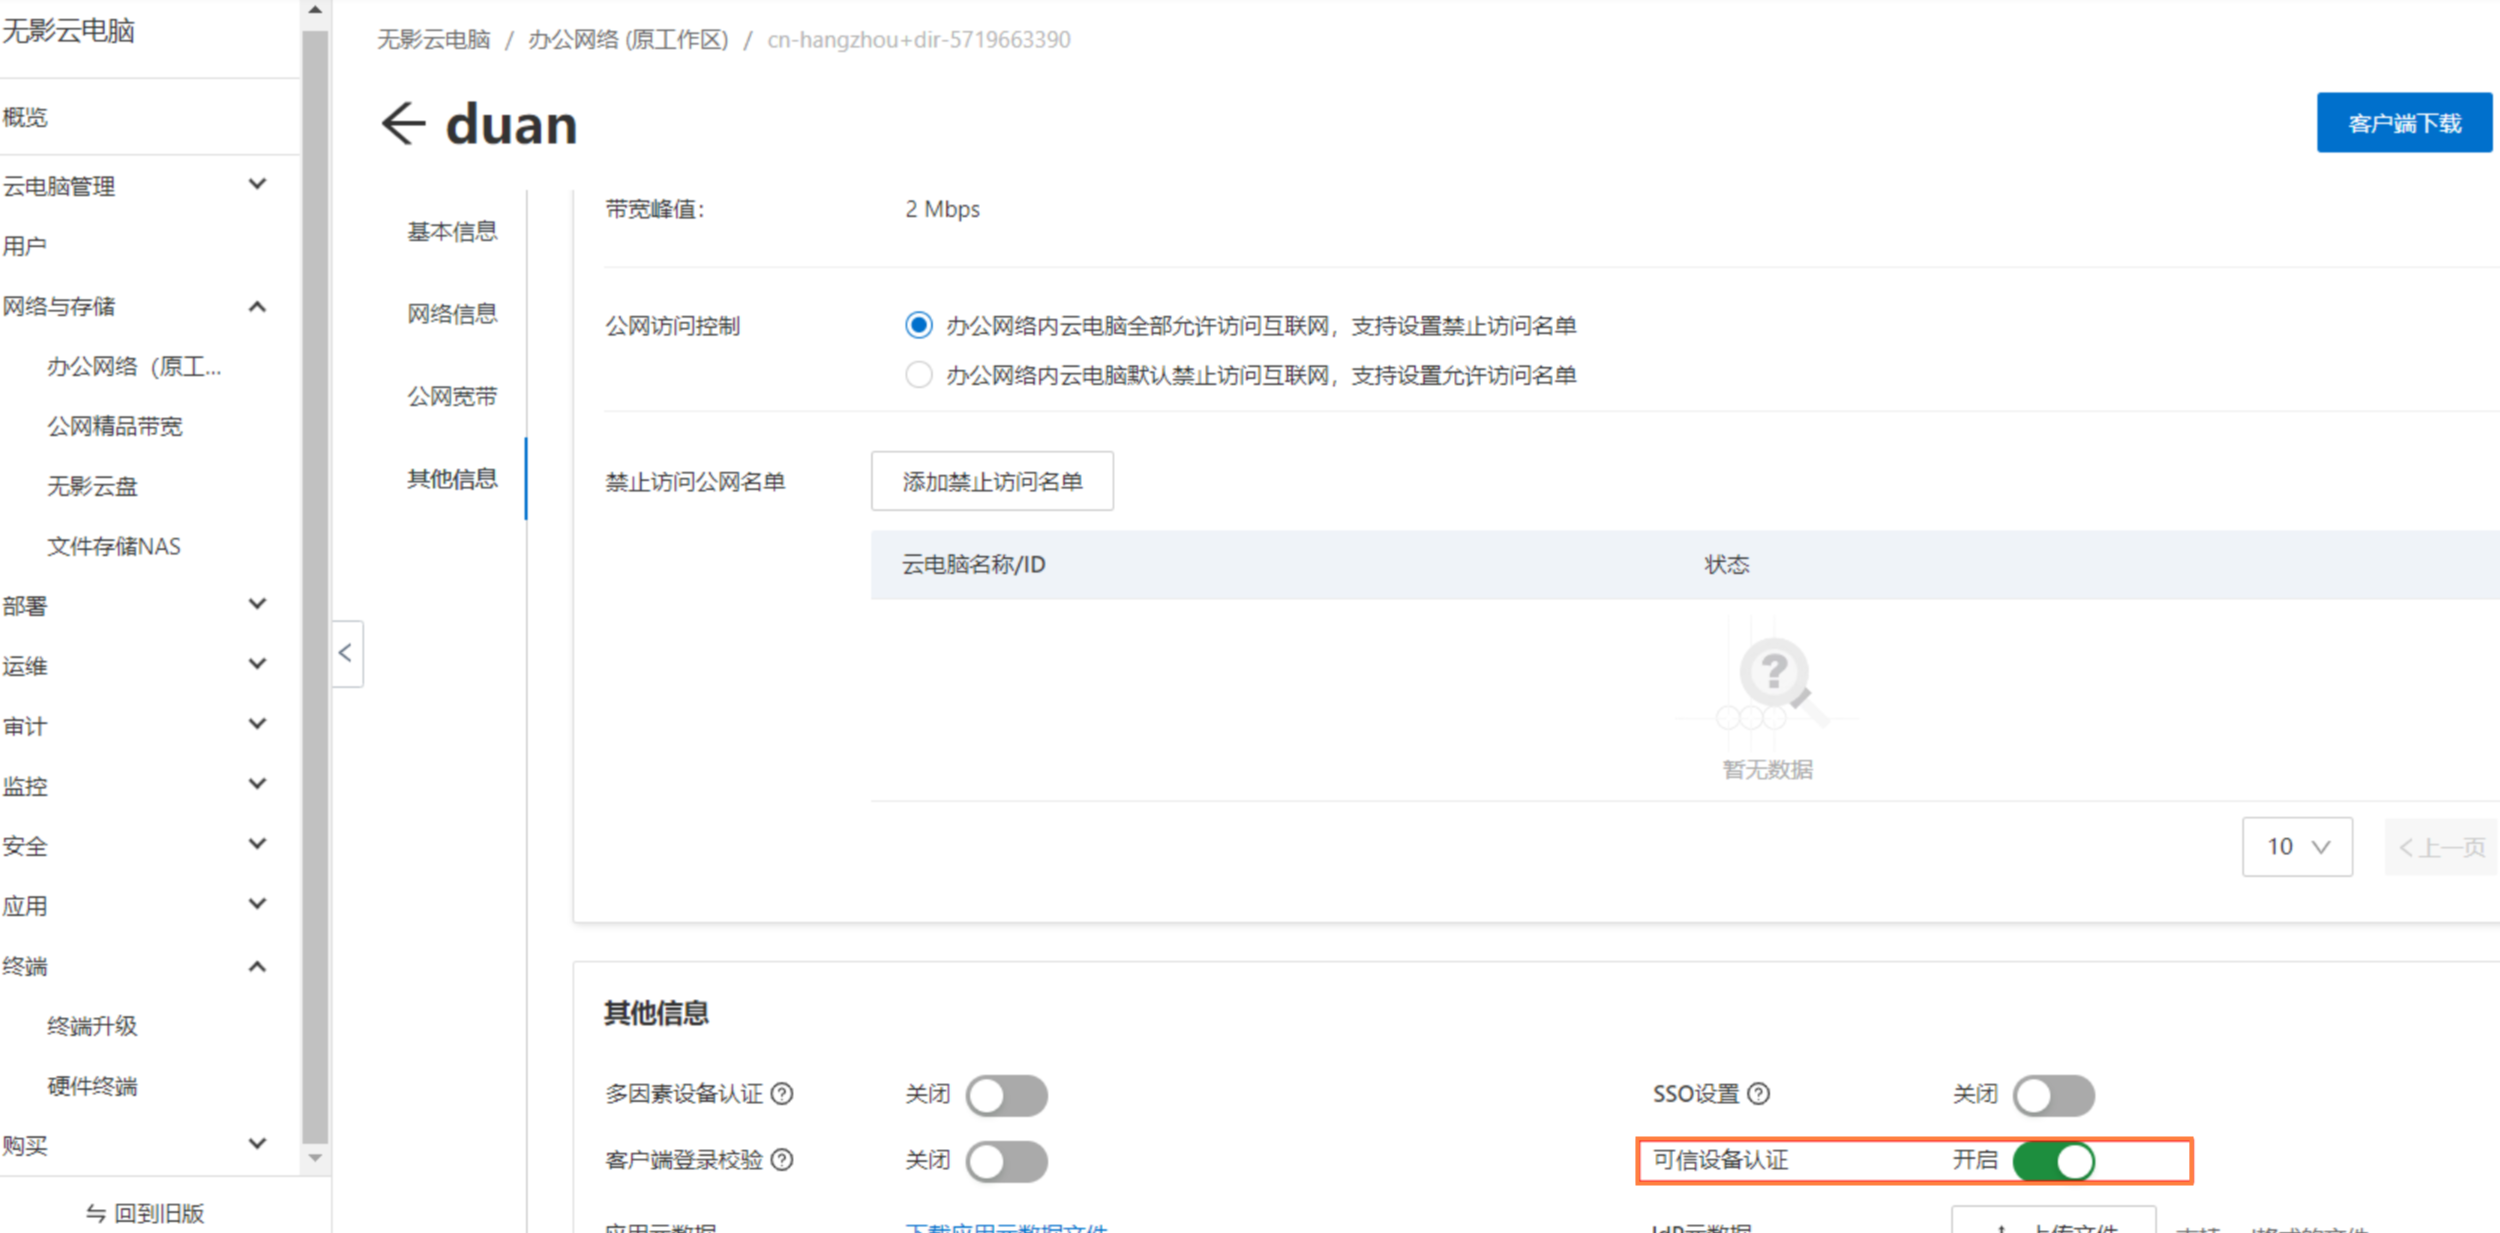Click the back arrow next to duan
2500x1233 pixels.
[x=403, y=124]
